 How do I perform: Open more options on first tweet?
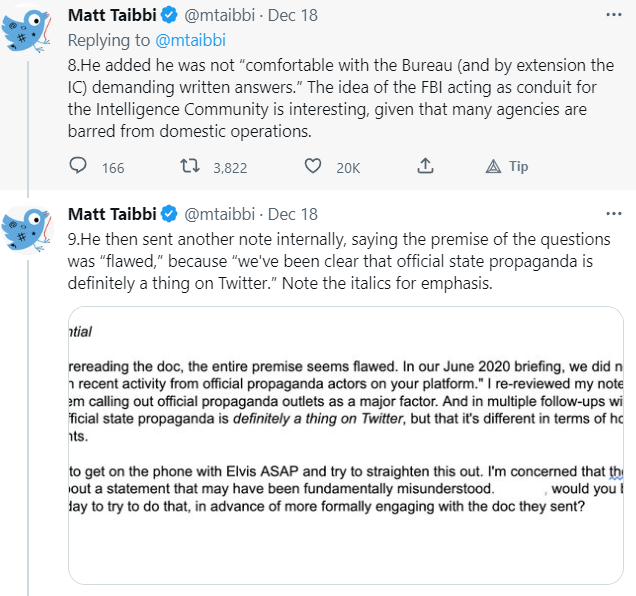(x=613, y=15)
